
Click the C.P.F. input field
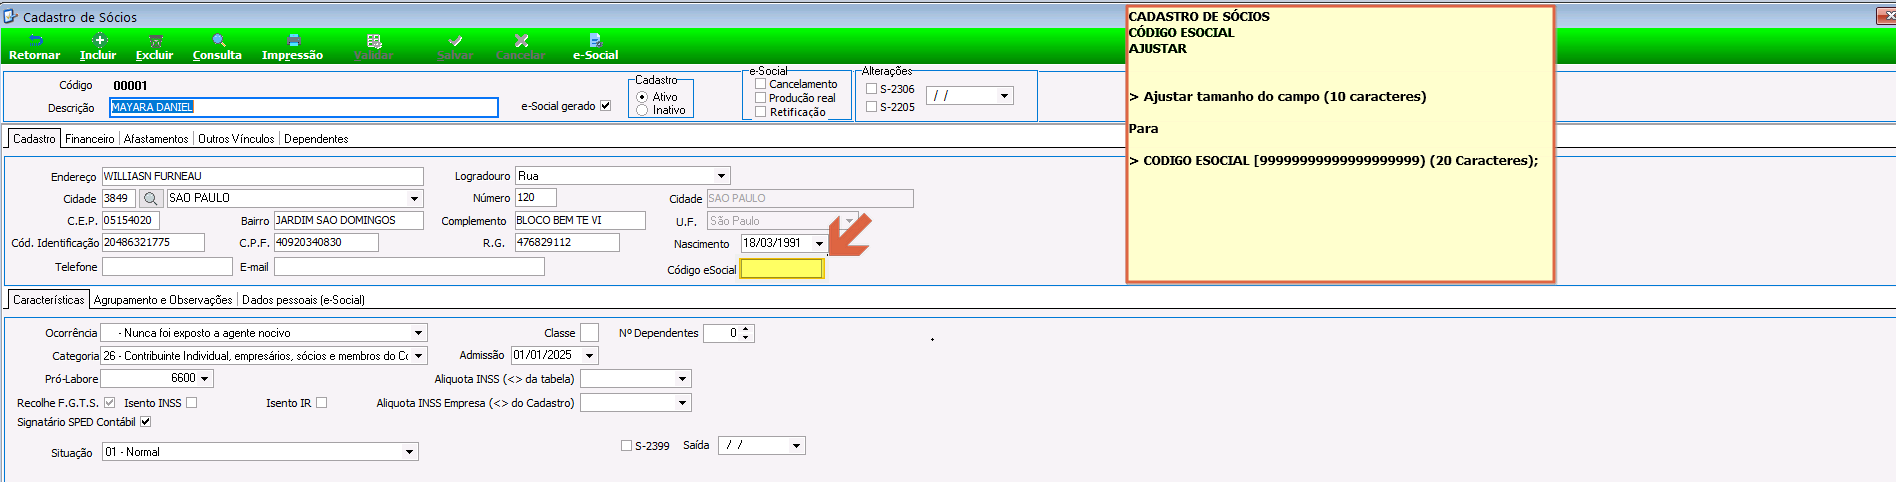tap(326, 242)
